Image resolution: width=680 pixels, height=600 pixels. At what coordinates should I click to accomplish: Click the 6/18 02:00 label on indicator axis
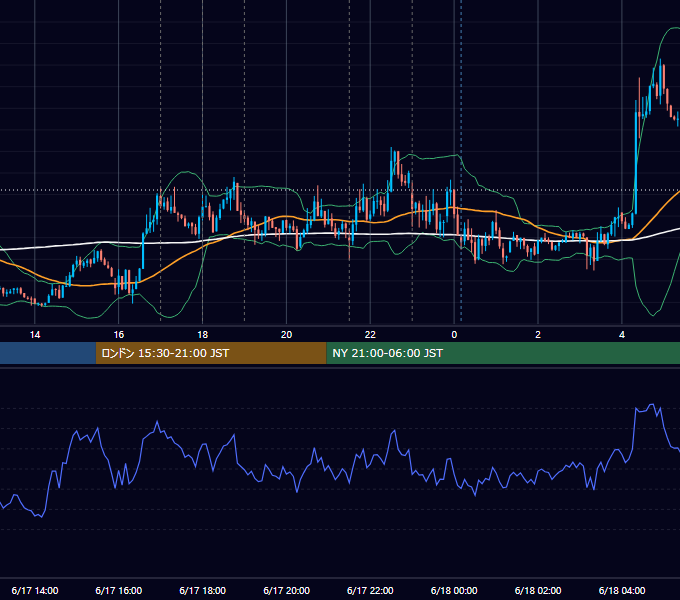click(x=538, y=590)
